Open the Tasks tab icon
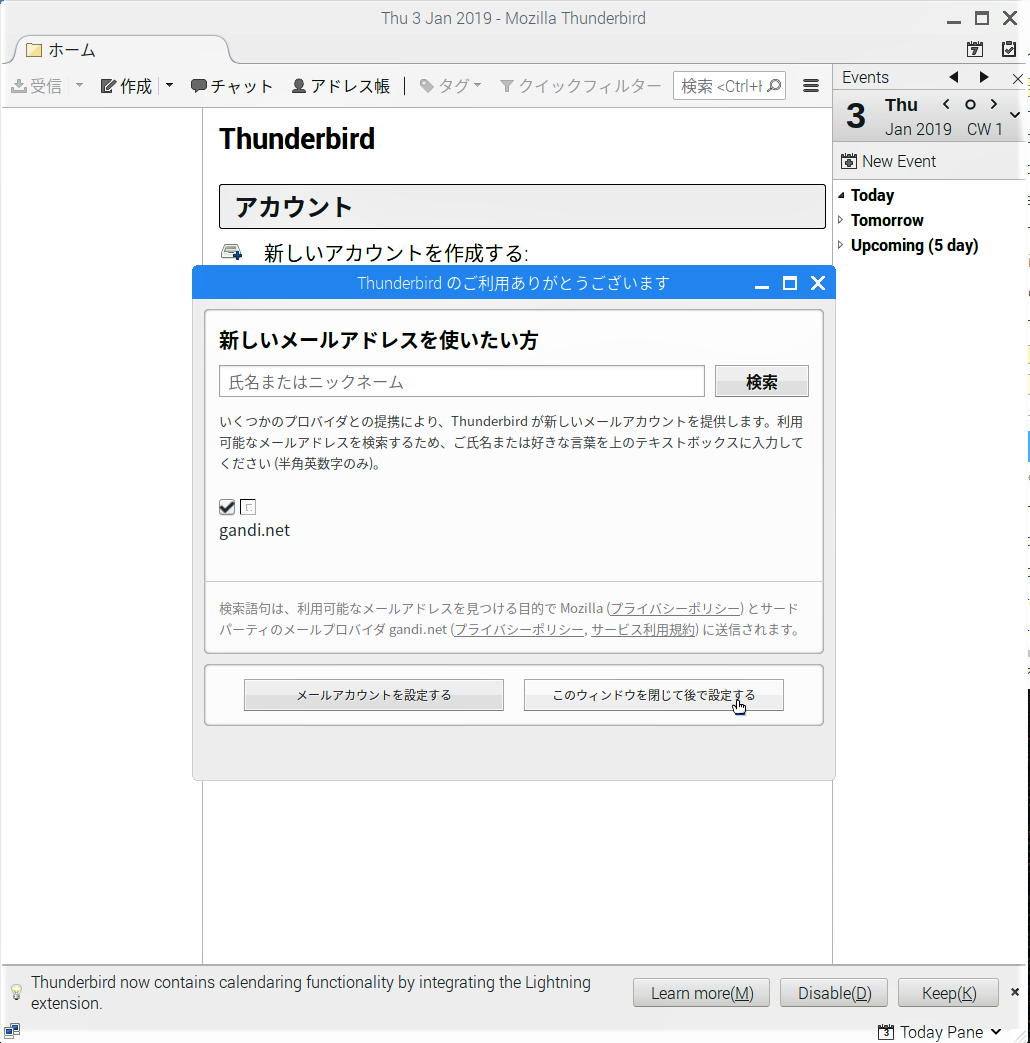 point(1009,49)
